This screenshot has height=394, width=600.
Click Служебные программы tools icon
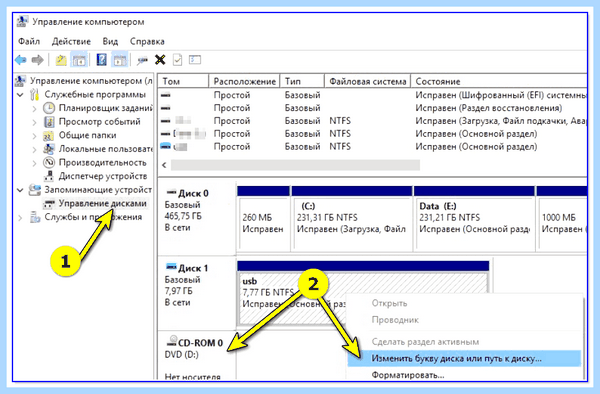click(35, 94)
